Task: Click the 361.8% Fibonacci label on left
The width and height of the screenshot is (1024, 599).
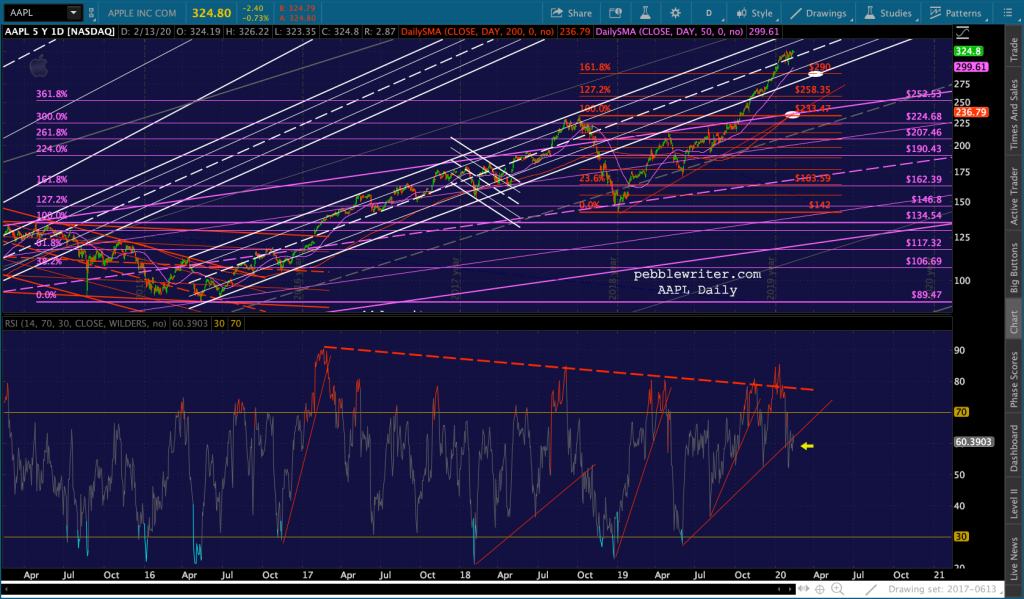Action: click(x=52, y=94)
